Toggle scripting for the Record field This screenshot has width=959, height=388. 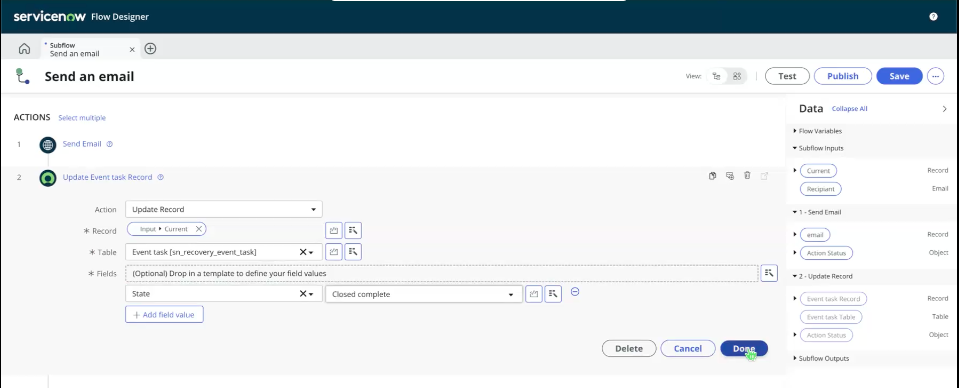point(333,231)
